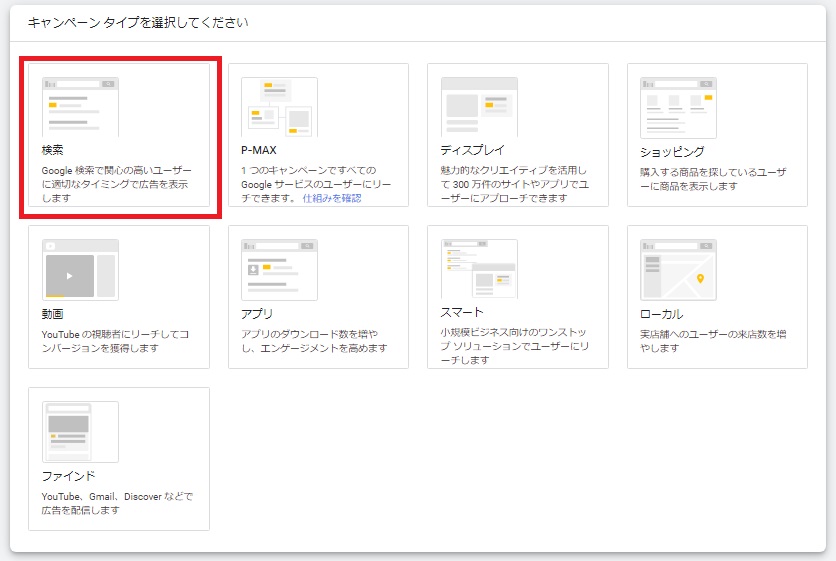Select the ローカル map campaign illustration

tap(678, 270)
